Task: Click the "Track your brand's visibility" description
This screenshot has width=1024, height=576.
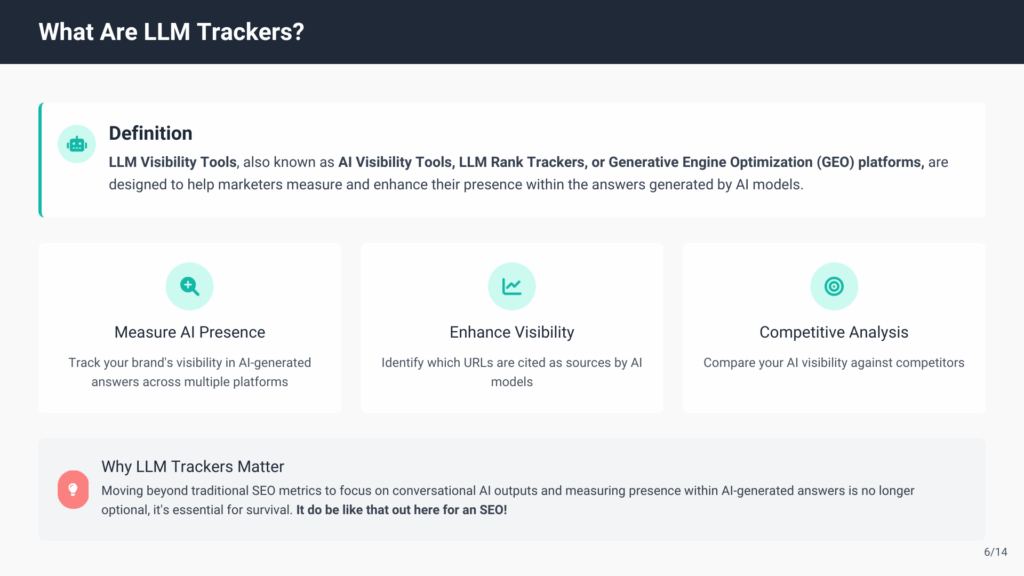Action: (x=190, y=372)
